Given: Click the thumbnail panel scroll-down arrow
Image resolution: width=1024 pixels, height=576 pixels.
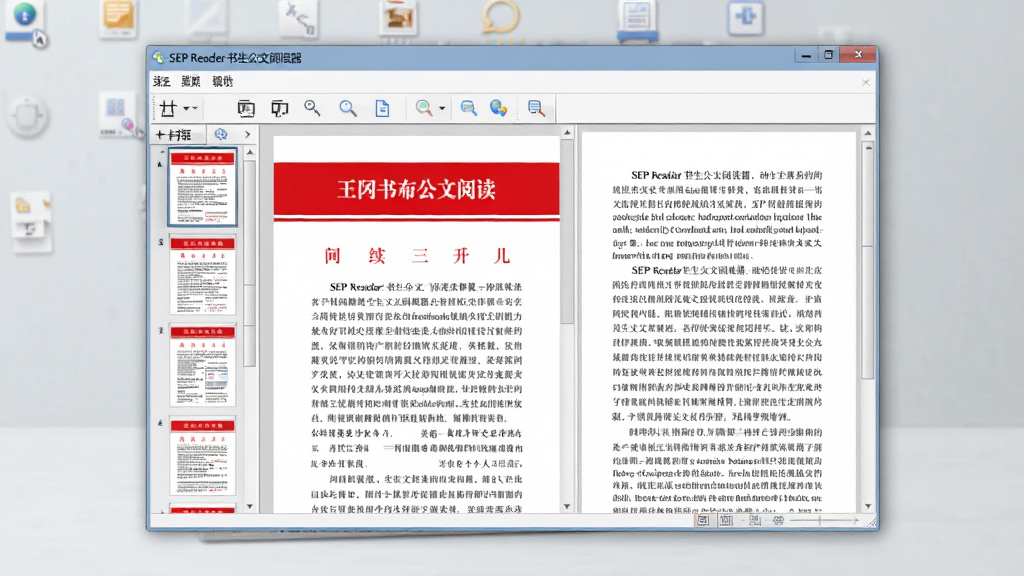Looking at the screenshot, I should click(x=250, y=507).
